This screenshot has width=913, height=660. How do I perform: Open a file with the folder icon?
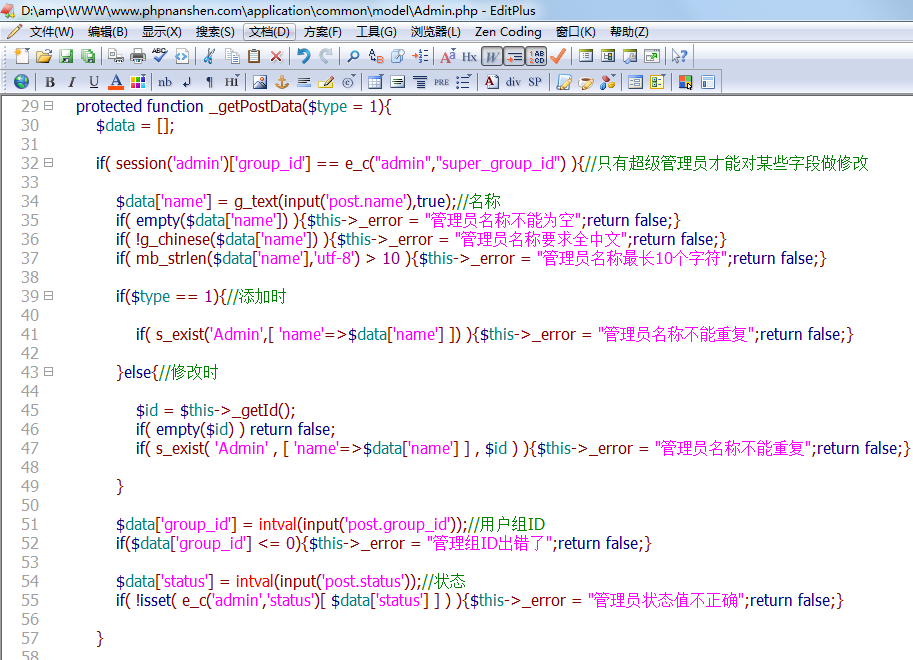pos(44,57)
